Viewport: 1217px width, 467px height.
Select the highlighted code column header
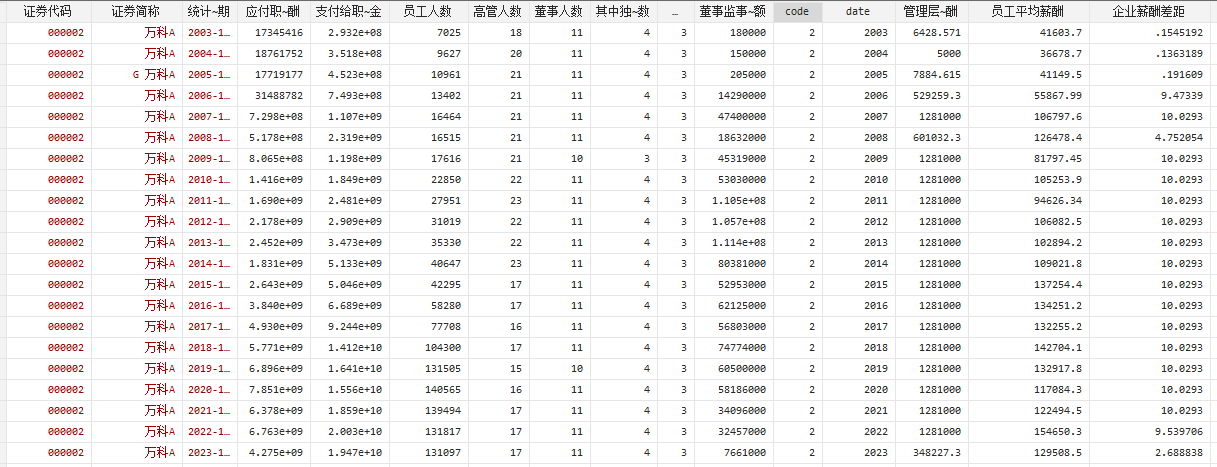[797, 11]
